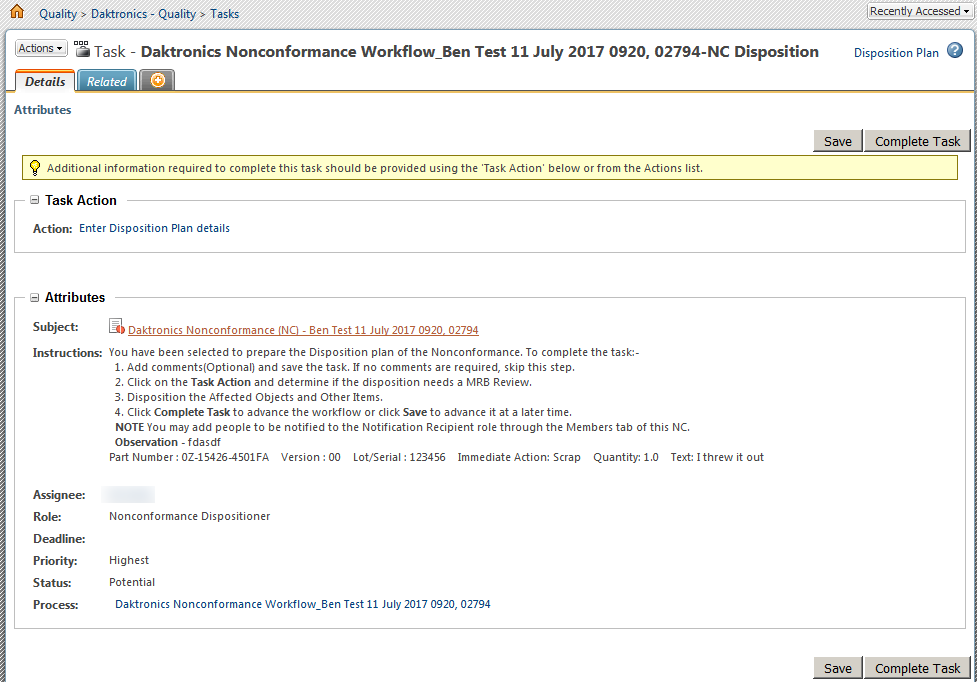Open the Disposition Plan link
977x682 pixels.
pyautogui.click(x=896, y=53)
